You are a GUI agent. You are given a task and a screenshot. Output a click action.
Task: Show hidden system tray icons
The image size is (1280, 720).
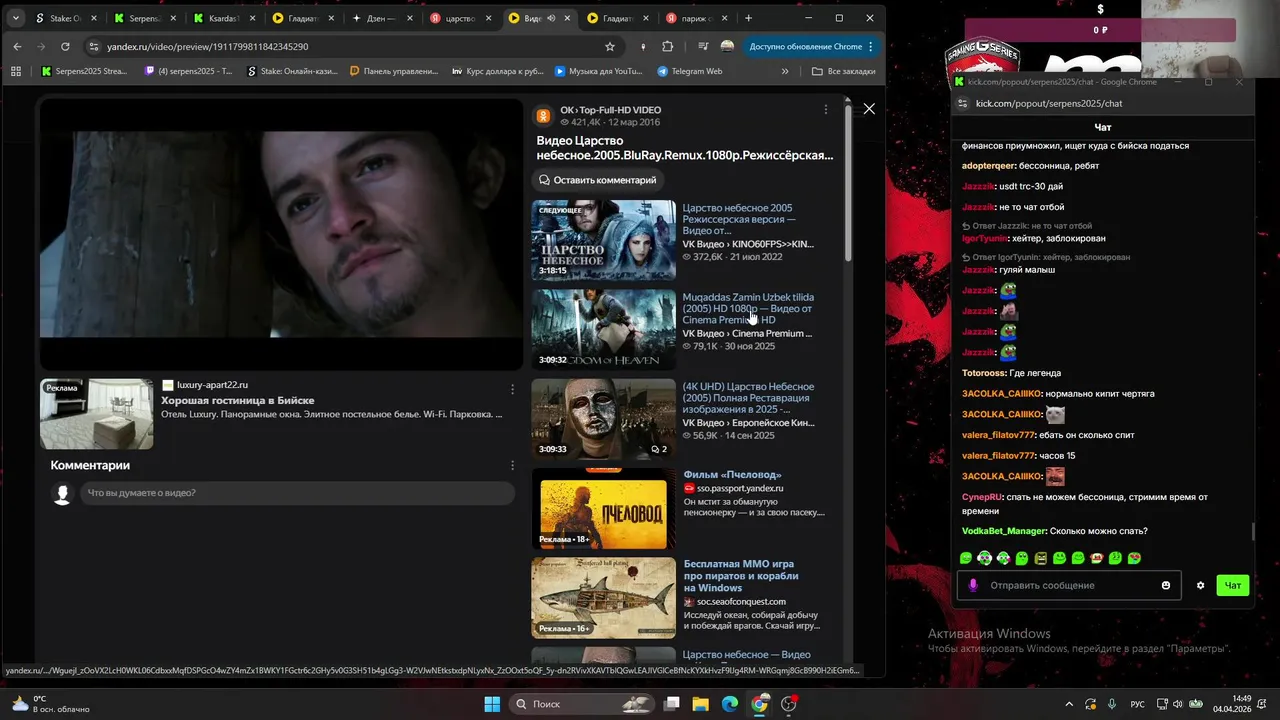1068,704
